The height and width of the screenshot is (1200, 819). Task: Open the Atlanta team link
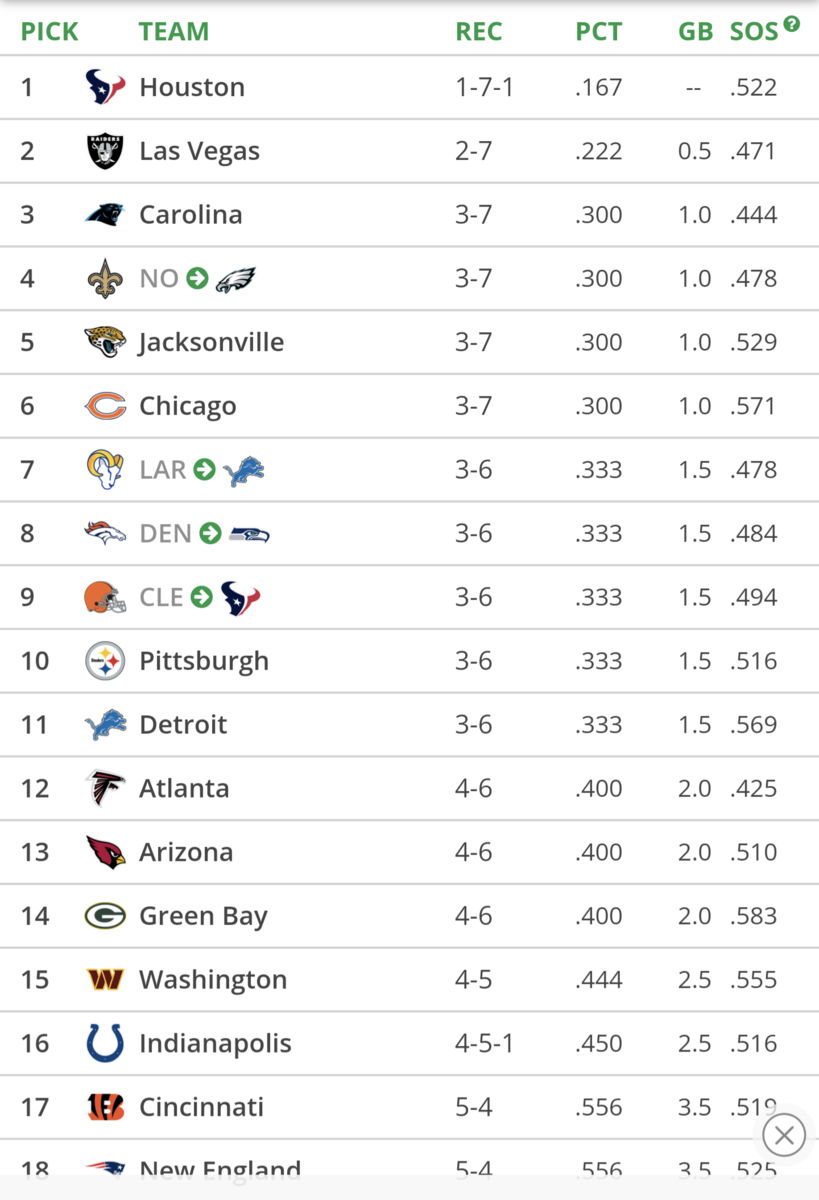point(184,788)
